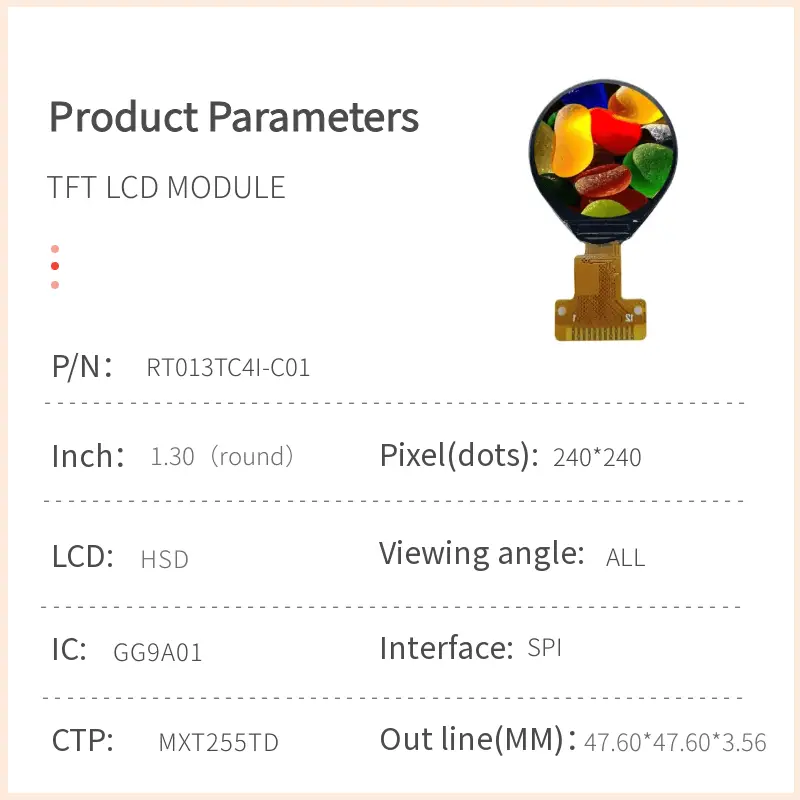The image size is (800, 800).
Task: Click the top pink dot indicator
Action: point(55,249)
